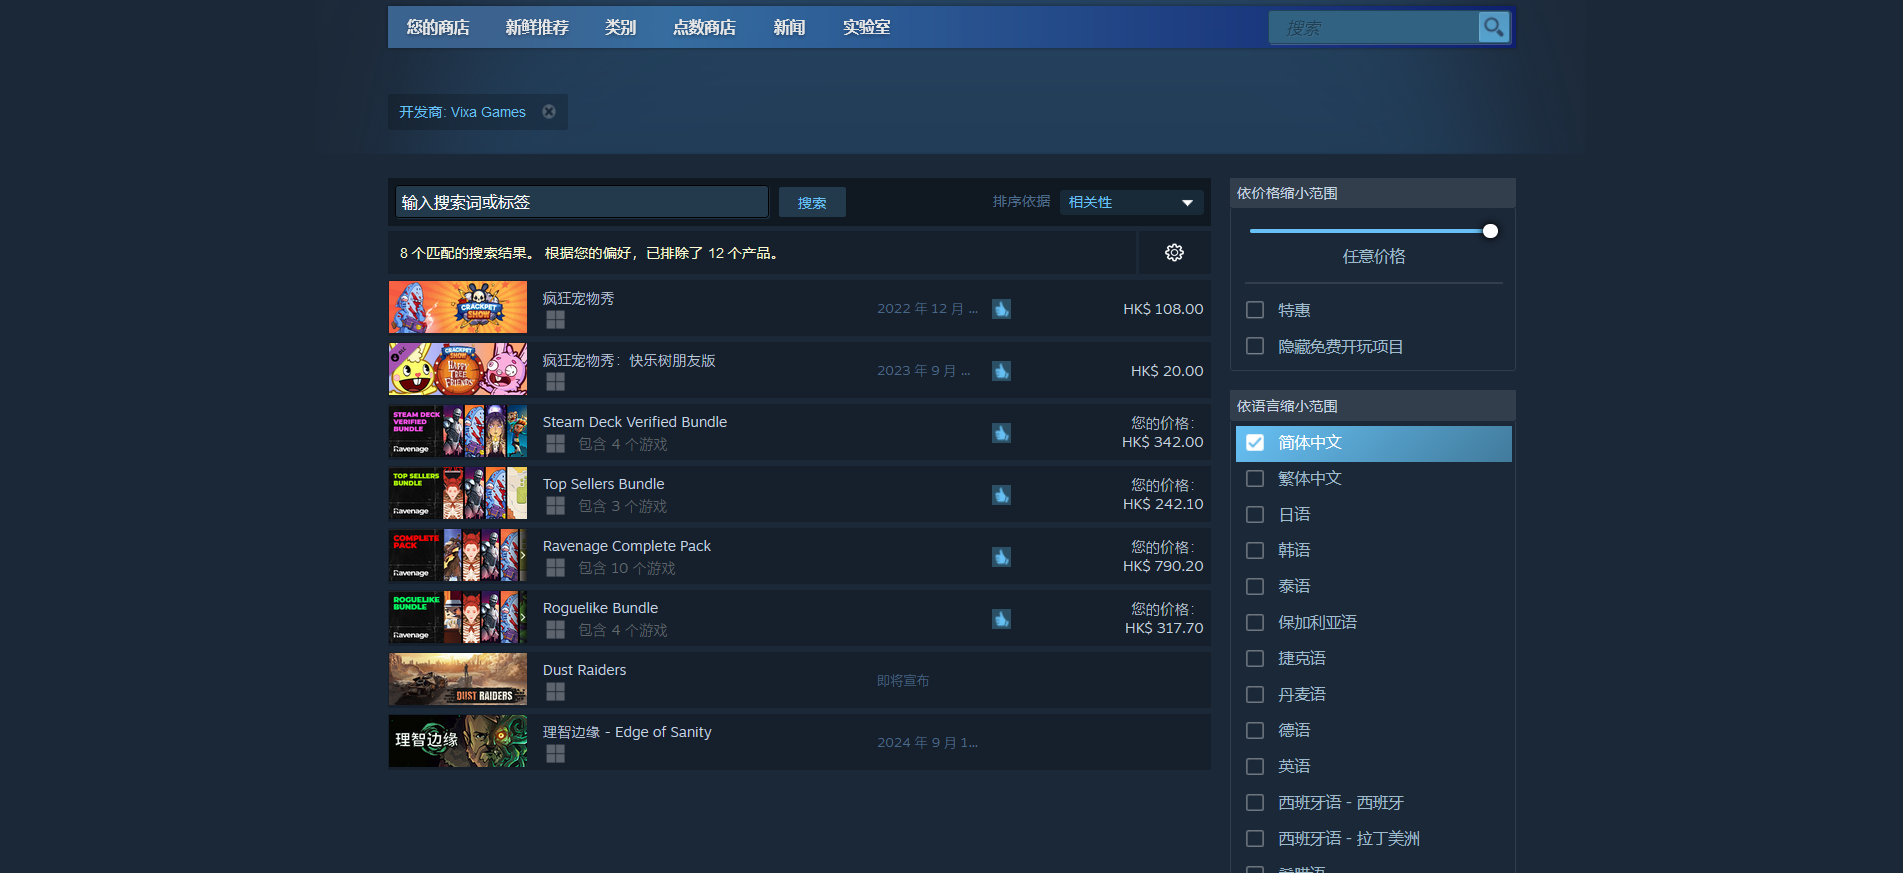Open the 新闻 tab
This screenshot has height=873, width=1903.
point(789,27)
